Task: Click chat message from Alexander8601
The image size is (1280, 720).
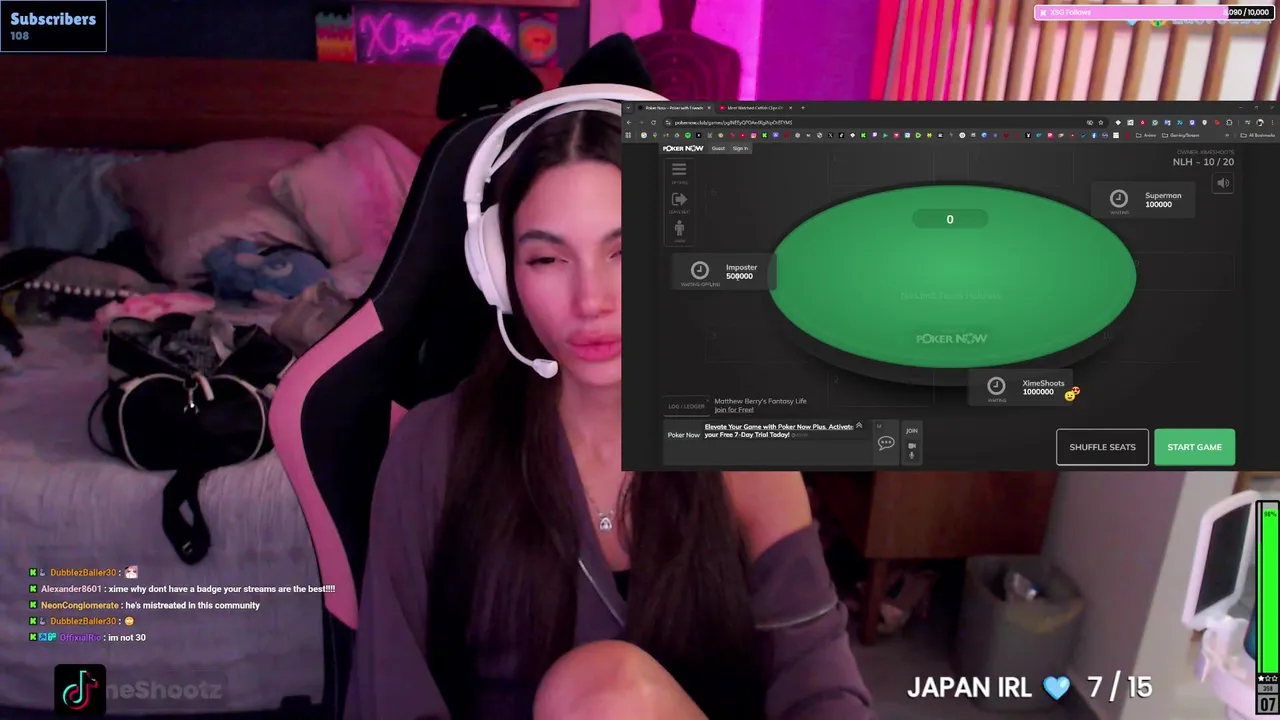Action: [x=182, y=589]
